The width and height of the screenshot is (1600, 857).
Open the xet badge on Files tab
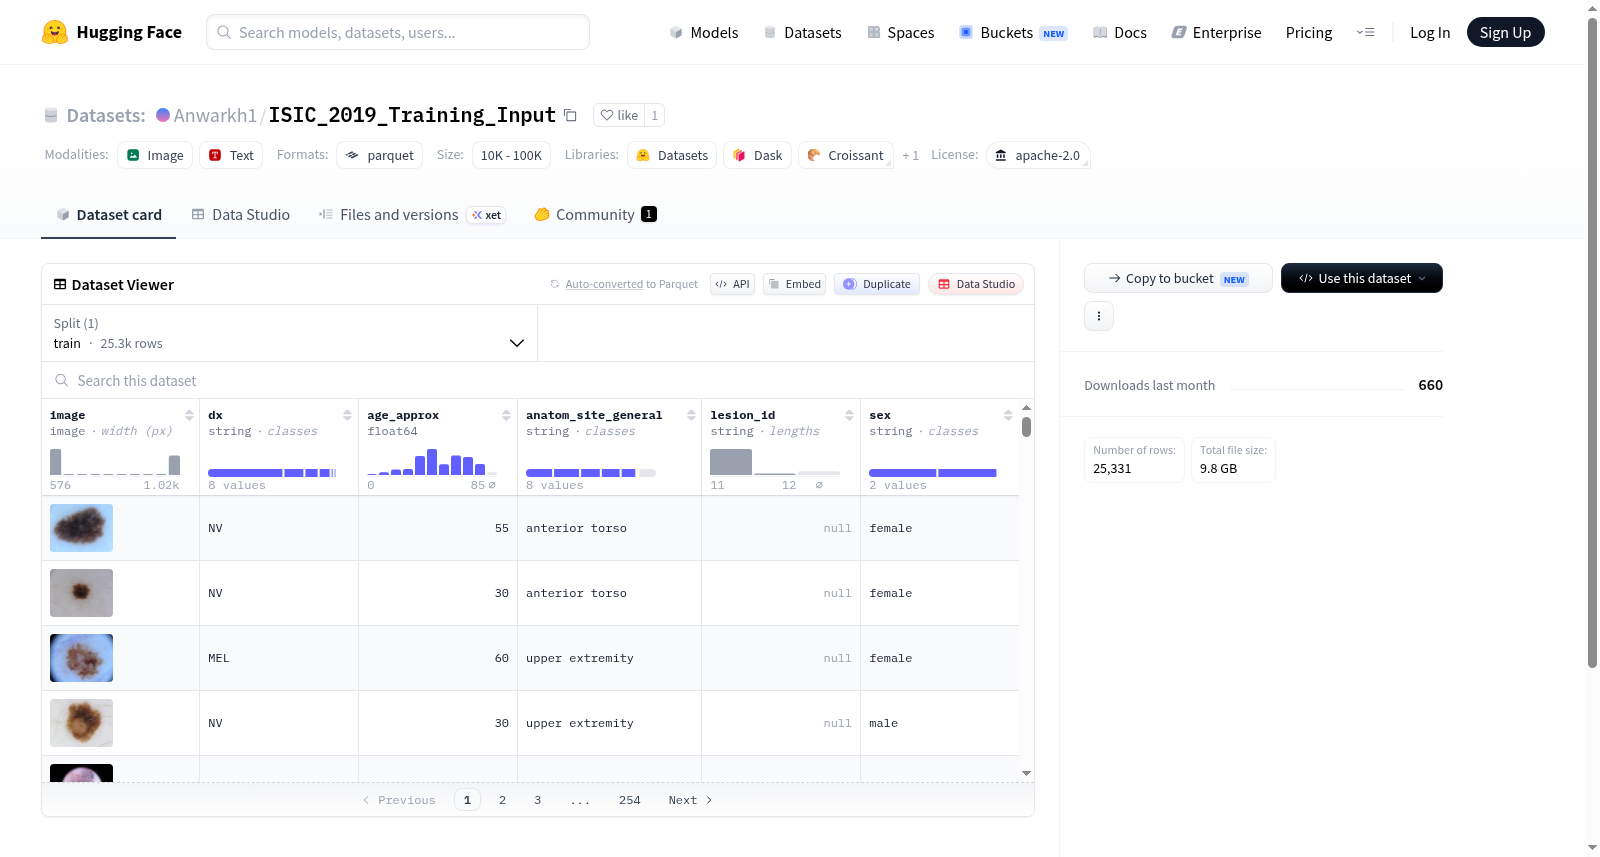coord(487,215)
